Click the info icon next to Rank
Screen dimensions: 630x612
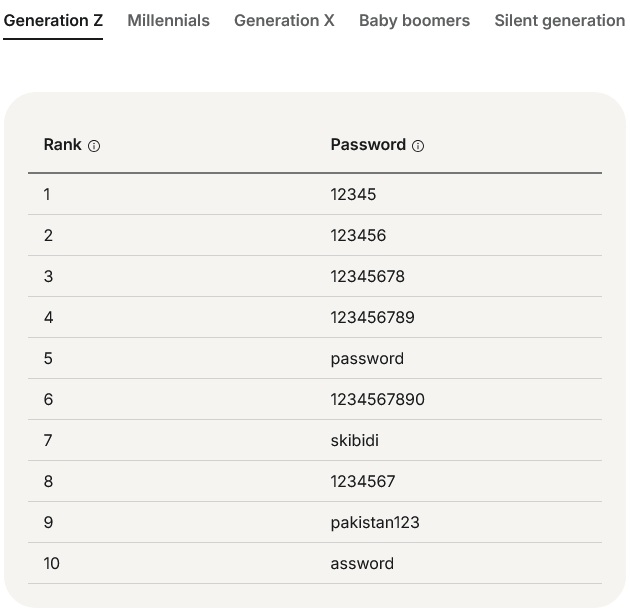[x=94, y=146]
